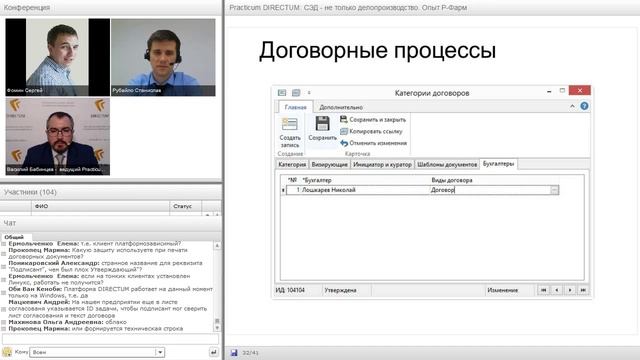Click the Договор value field

(490, 190)
